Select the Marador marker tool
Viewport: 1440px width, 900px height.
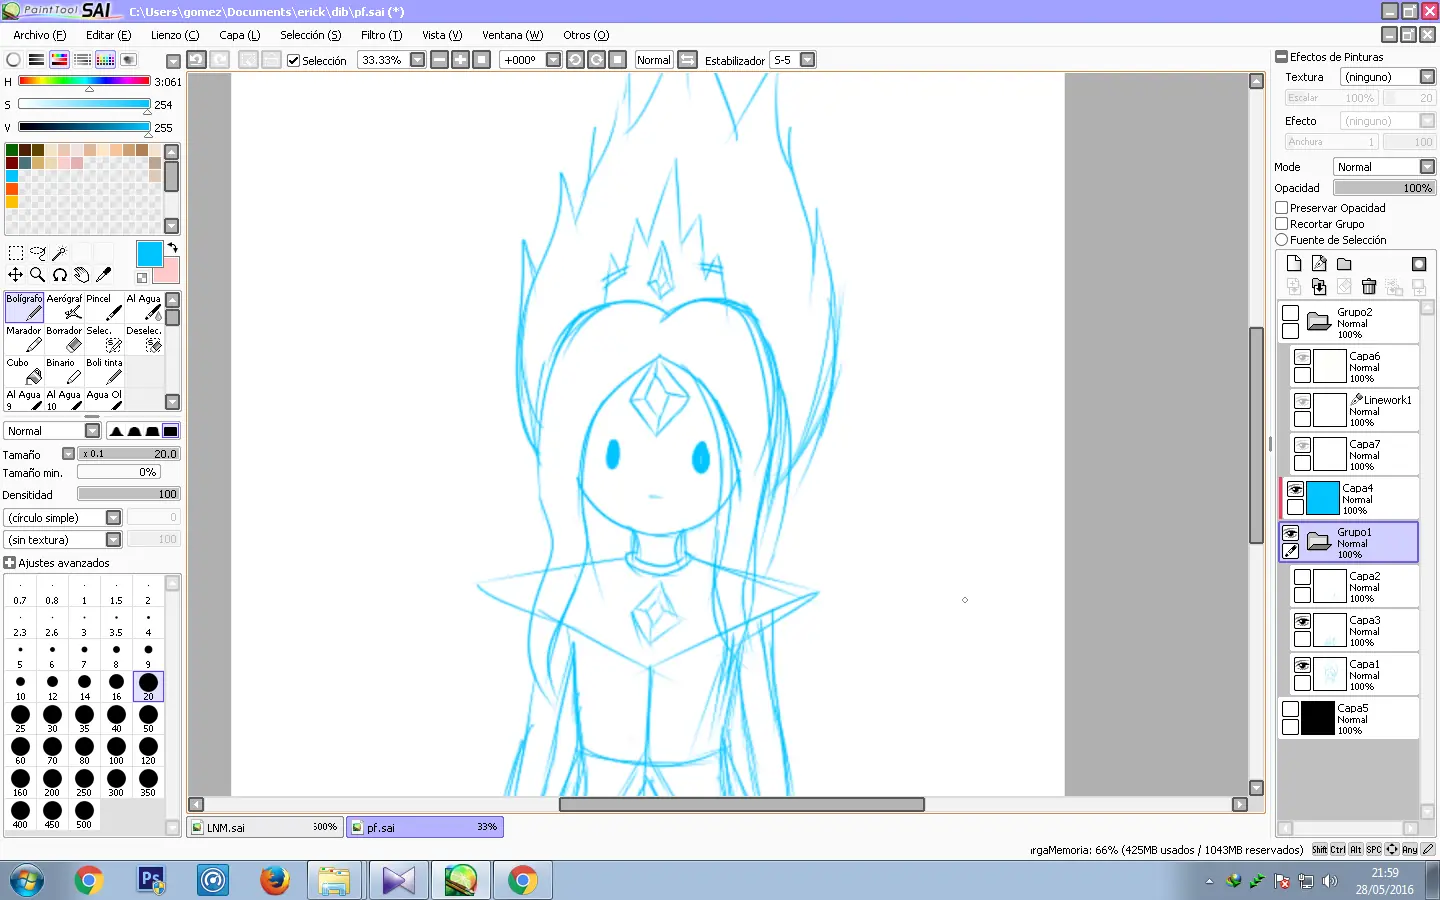coord(24,339)
